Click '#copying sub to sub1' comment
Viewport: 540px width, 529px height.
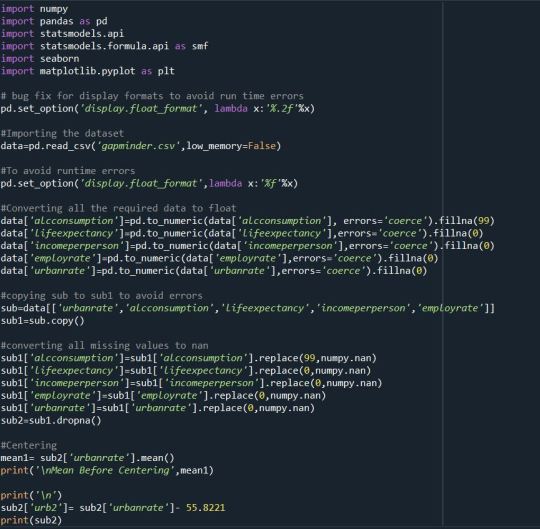102,295
